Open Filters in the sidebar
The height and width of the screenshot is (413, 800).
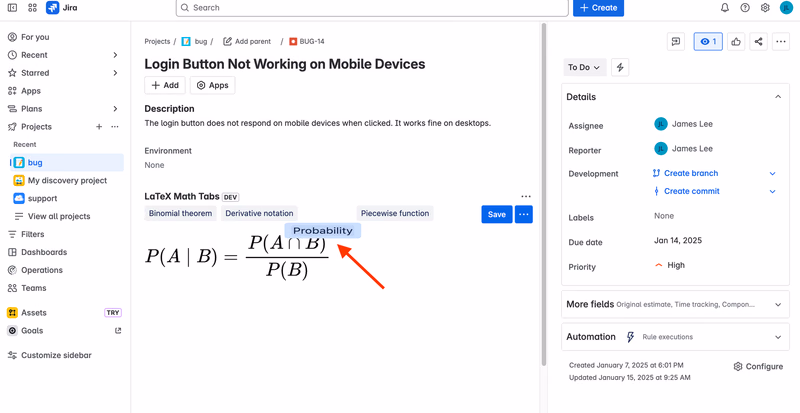pyautogui.click(x=33, y=234)
